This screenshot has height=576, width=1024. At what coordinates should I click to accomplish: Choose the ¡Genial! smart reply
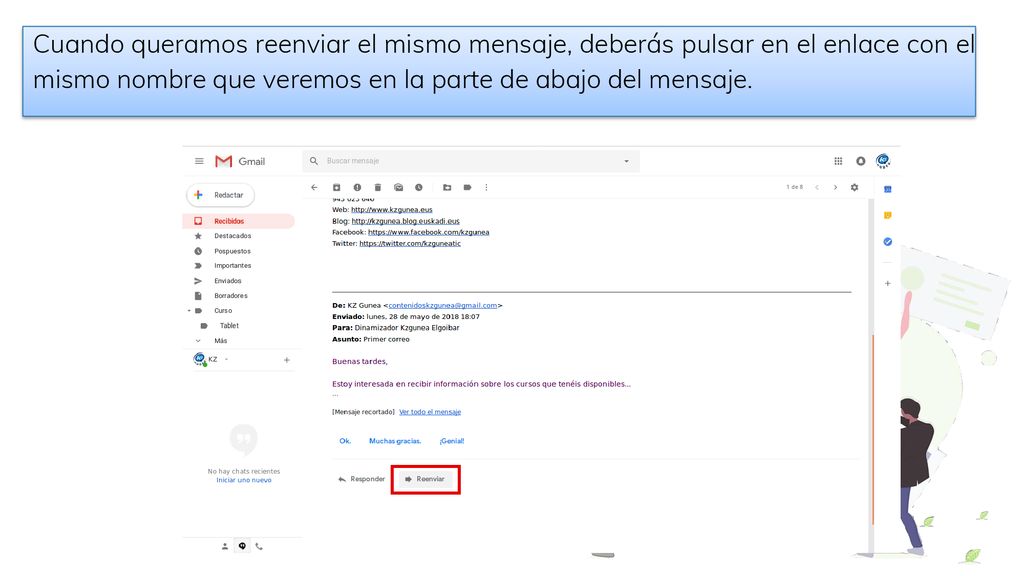point(452,441)
